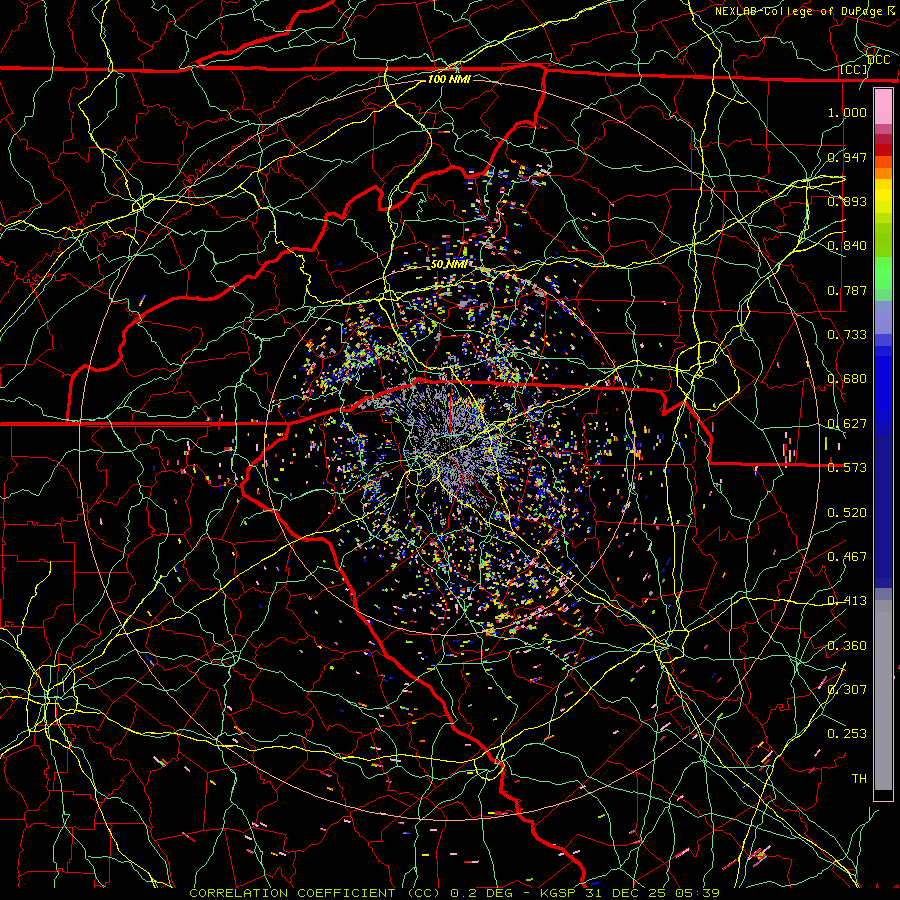Click the DCC label above the legend
The width and height of the screenshot is (900, 900).
coord(879,60)
